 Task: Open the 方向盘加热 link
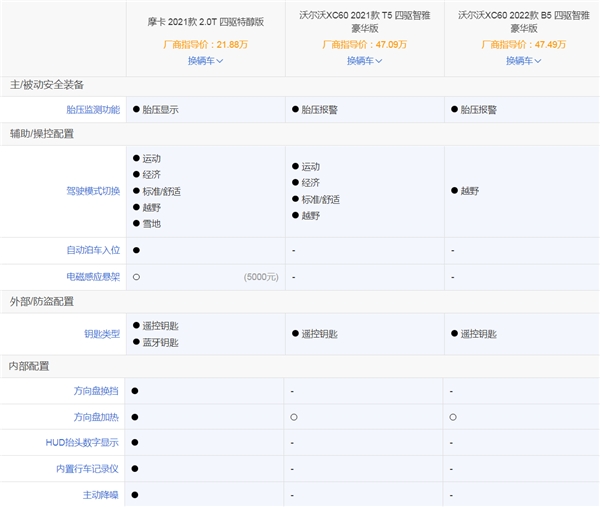tap(97, 417)
